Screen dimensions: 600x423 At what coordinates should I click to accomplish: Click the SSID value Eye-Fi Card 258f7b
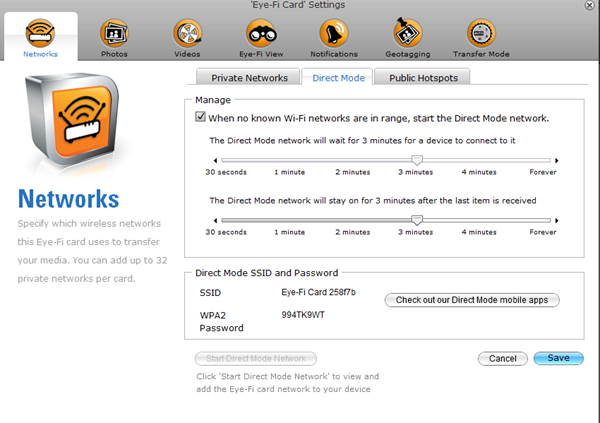(x=318, y=292)
